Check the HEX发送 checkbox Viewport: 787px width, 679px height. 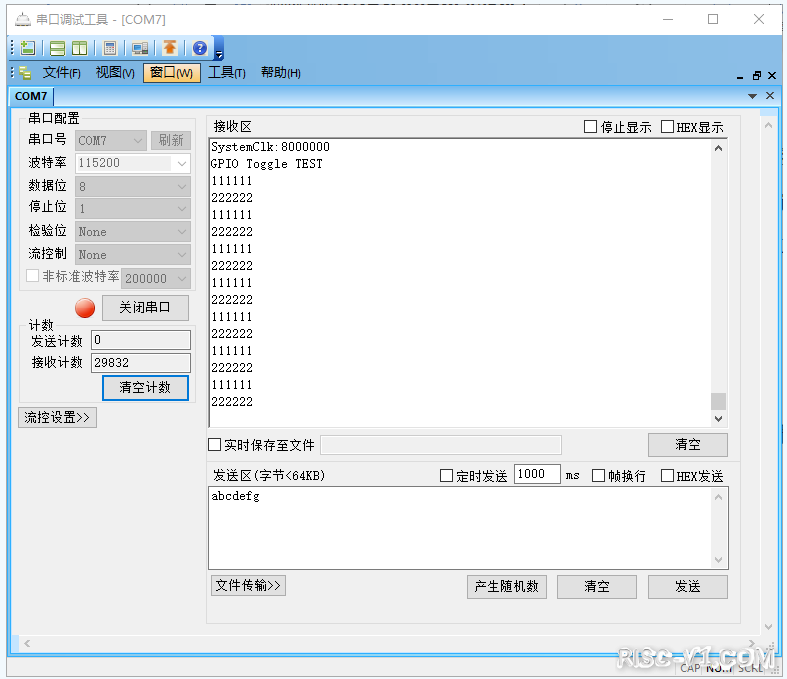click(667, 475)
